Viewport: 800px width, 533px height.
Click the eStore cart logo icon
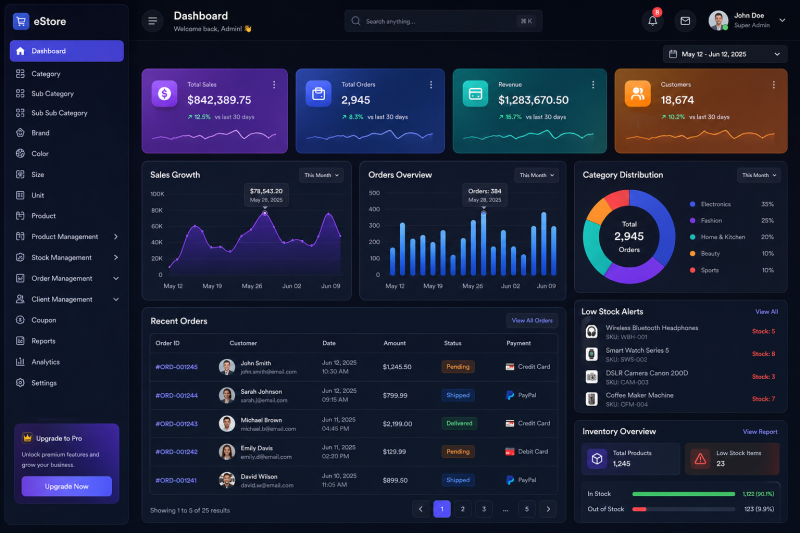[x=21, y=21]
